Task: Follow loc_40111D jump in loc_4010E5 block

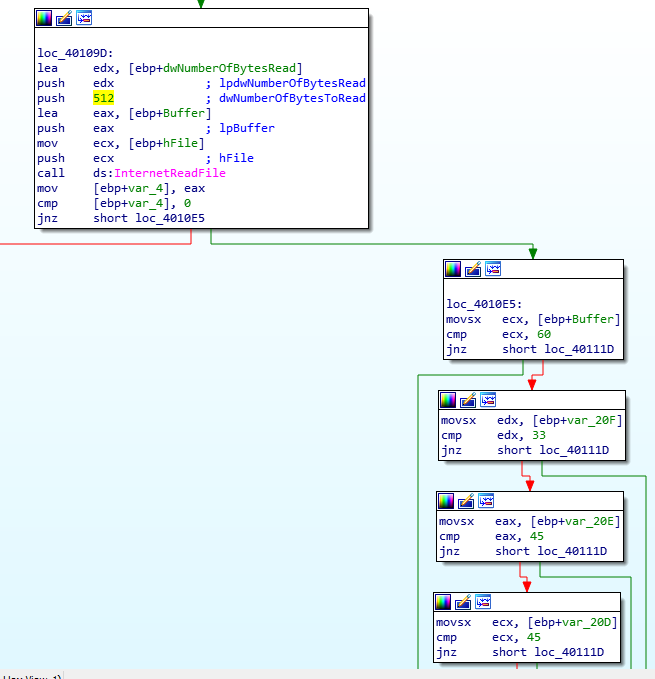Action: click(579, 349)
